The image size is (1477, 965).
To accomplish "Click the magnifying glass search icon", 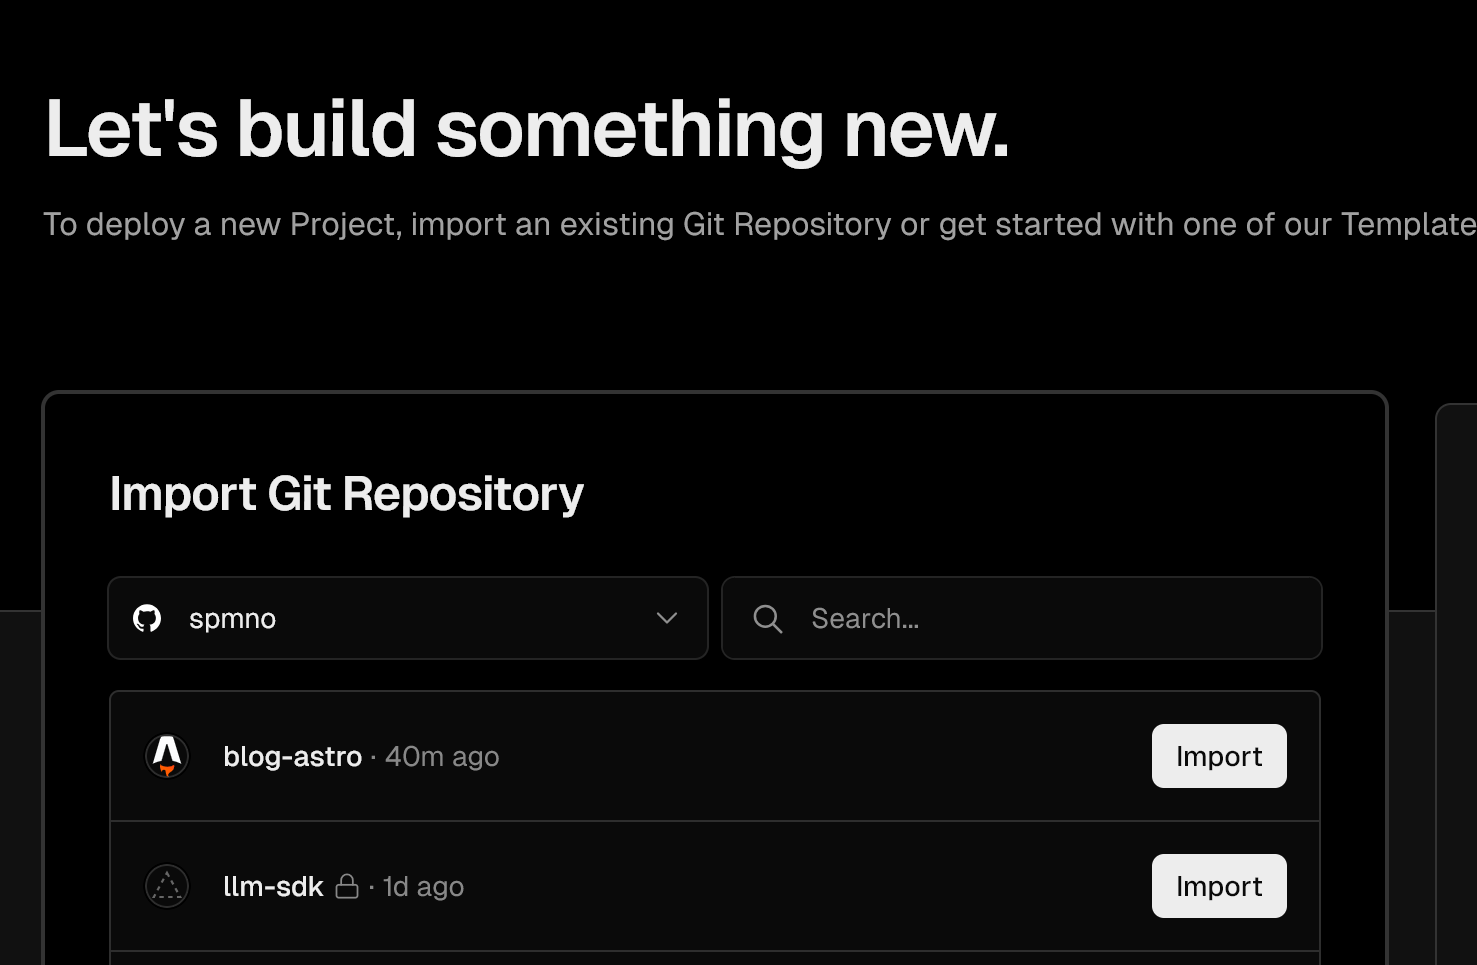I will click(767, 619).
